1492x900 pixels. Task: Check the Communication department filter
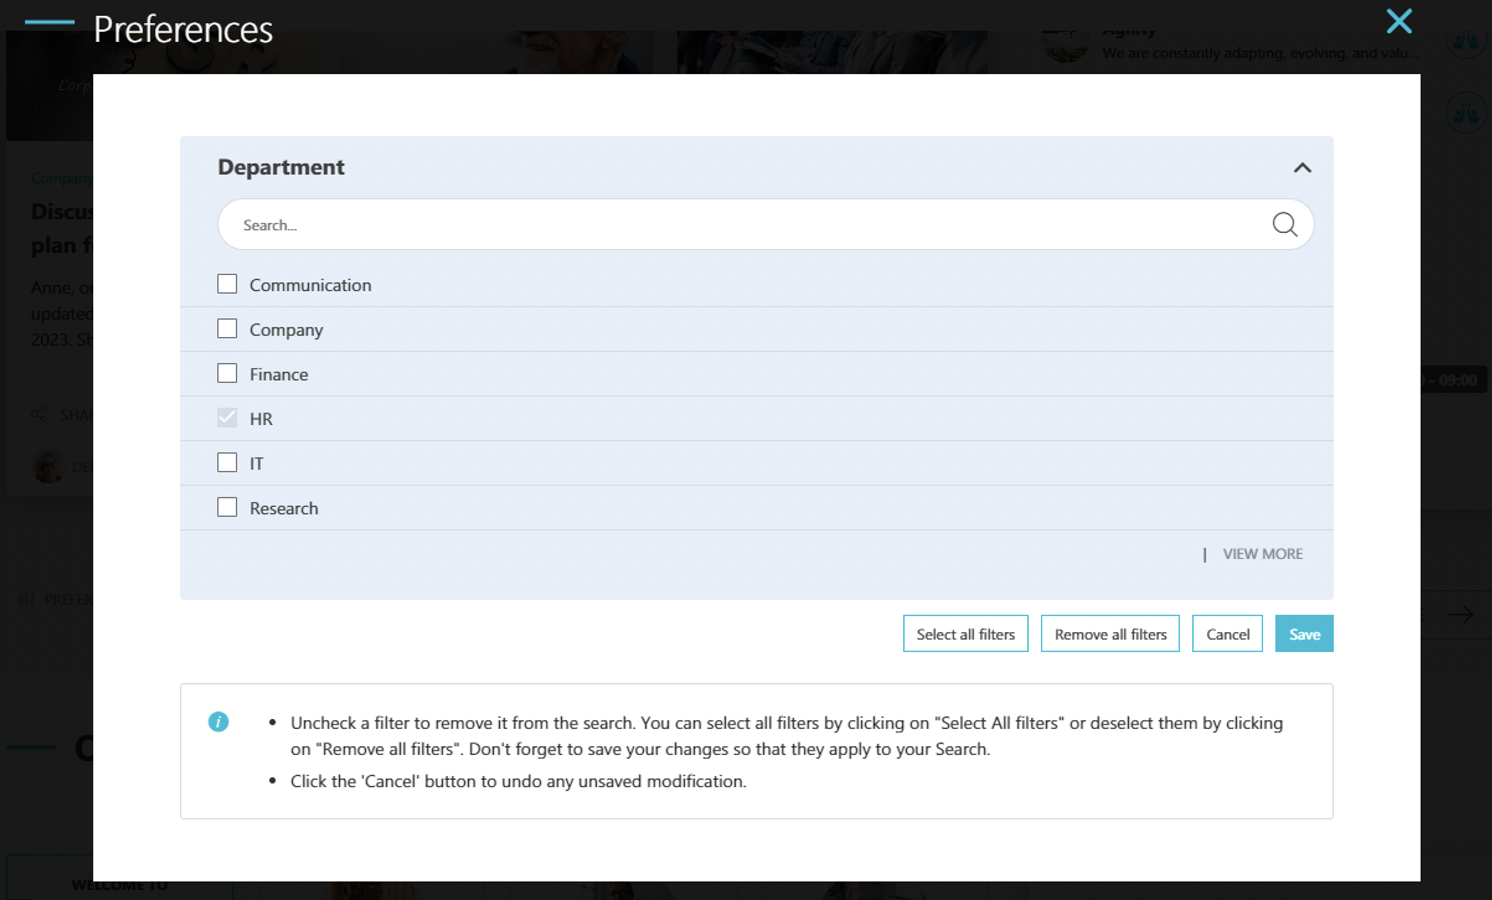tap(227, 283)
